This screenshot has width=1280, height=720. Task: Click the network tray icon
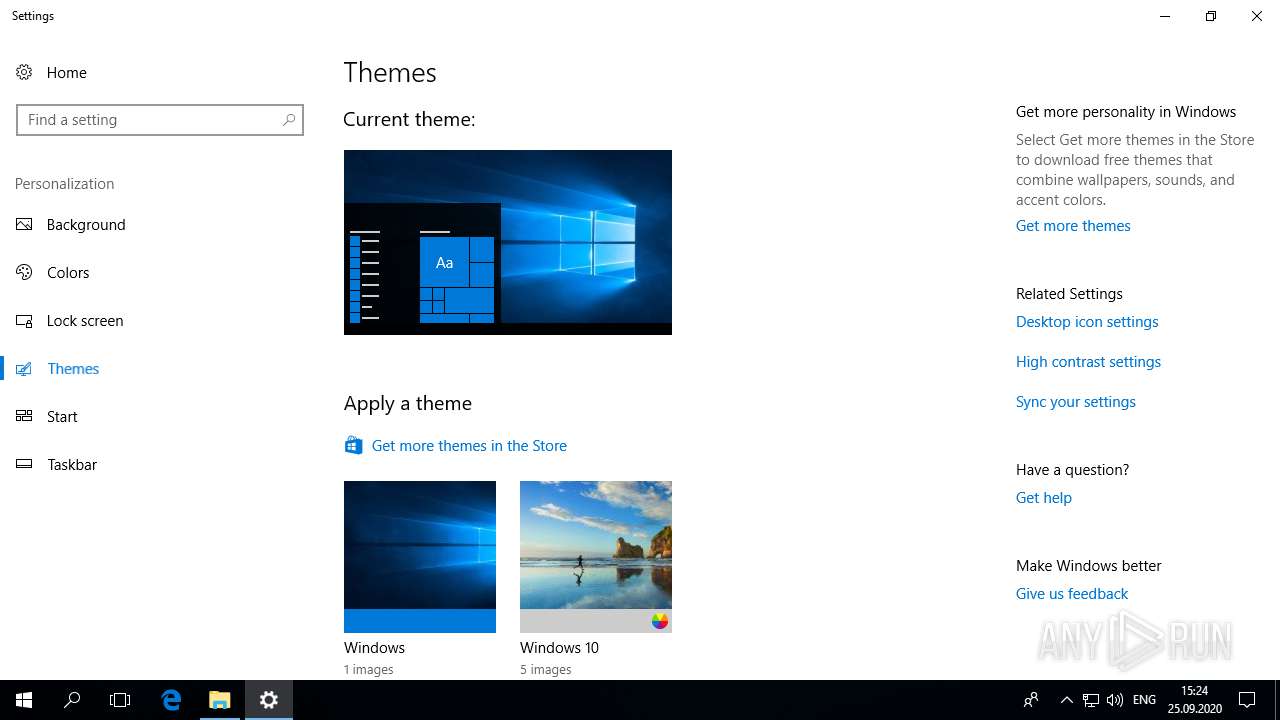click(x=1091, y=700)
